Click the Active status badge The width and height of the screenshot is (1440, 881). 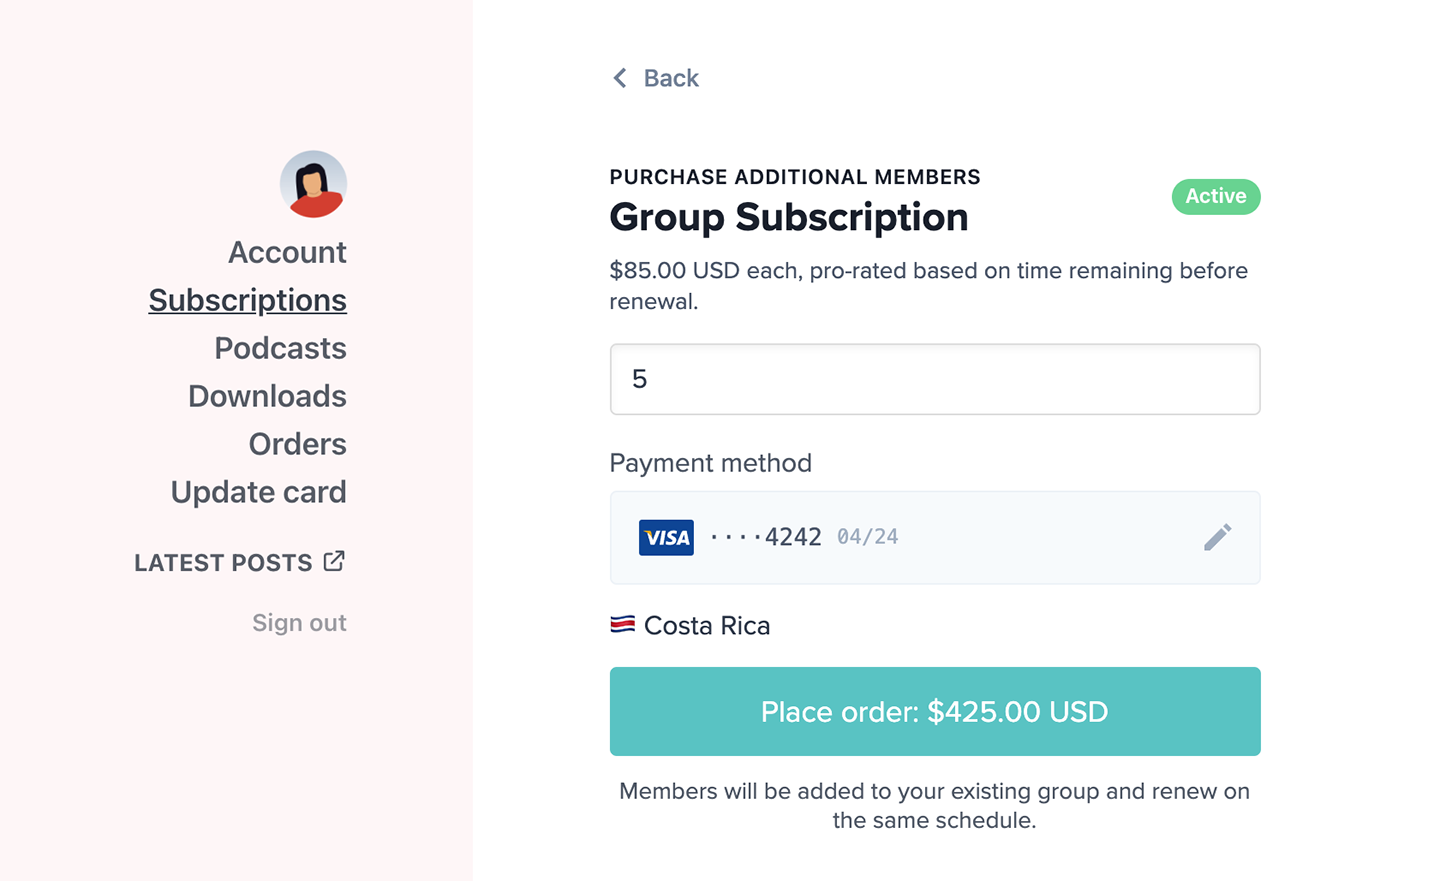pos(1216,196)
